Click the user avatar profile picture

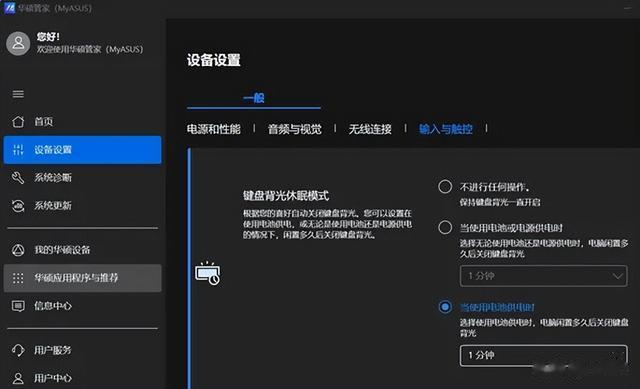click(18, 43)
